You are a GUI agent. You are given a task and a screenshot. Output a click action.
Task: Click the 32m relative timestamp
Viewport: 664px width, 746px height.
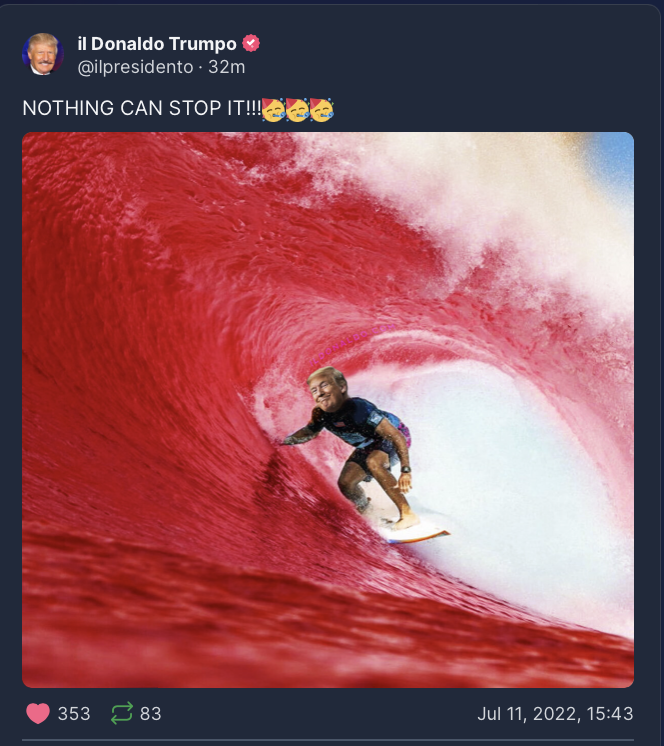coord(226,67)
